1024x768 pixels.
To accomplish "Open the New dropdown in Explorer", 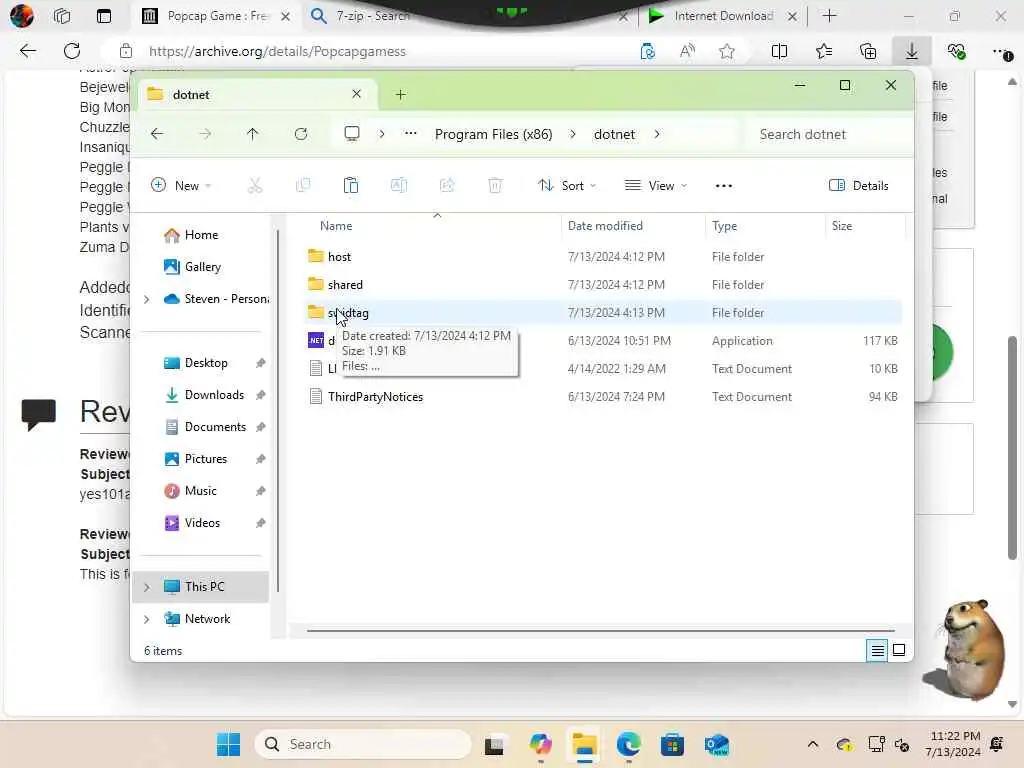I will pos(181,185).
